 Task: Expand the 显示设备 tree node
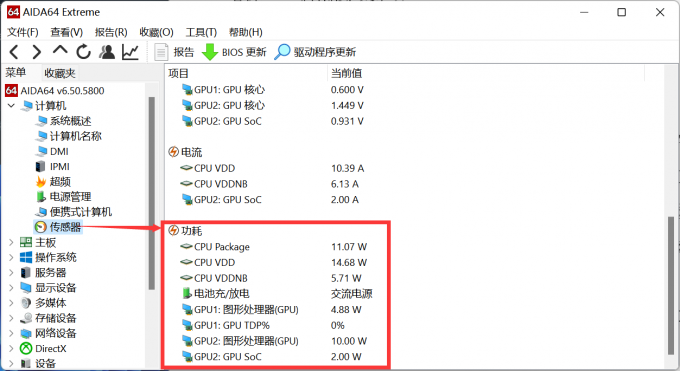[x=11, y=288]
